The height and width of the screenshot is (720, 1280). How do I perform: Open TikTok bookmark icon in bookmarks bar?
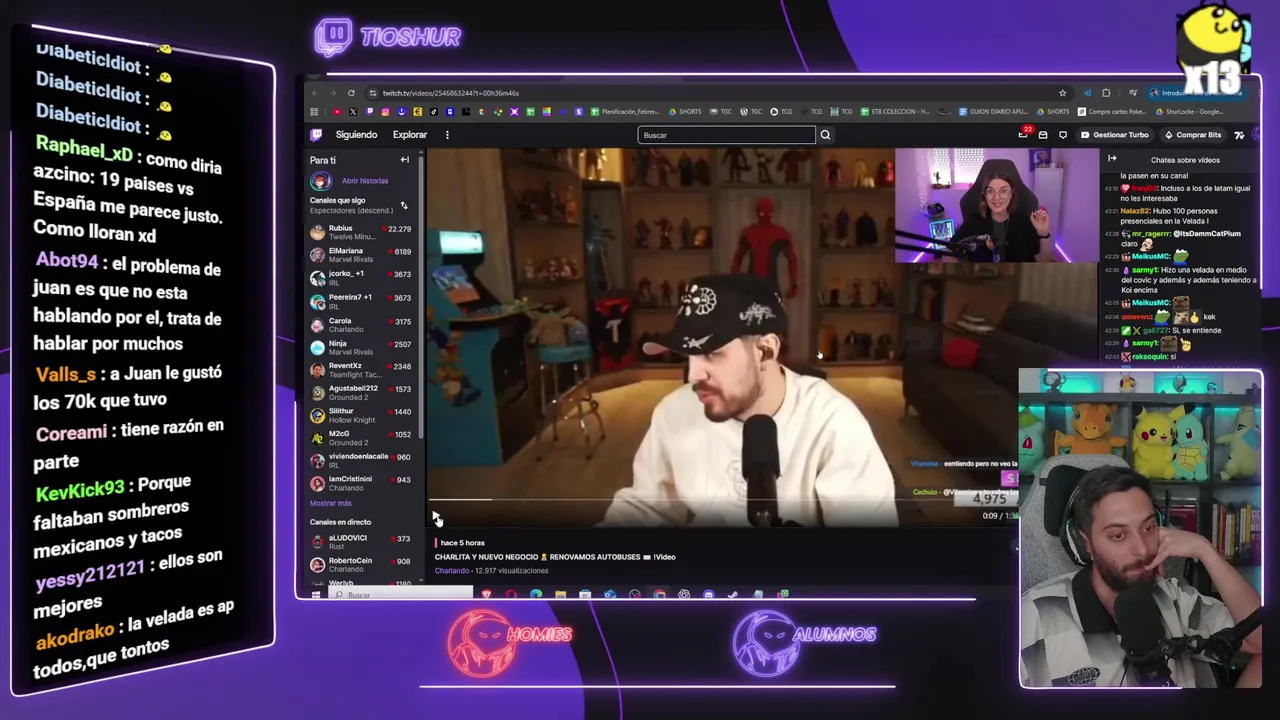click(434, 112)
